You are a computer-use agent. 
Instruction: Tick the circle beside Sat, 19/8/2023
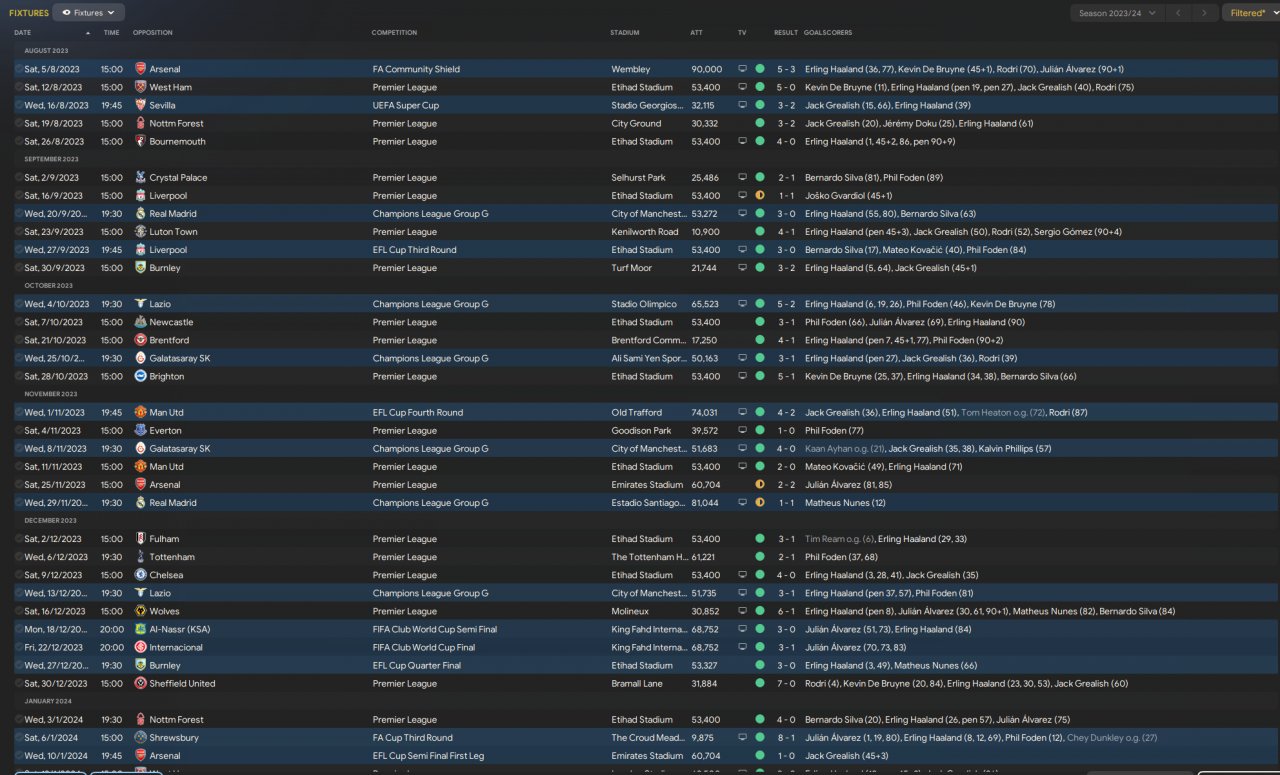[x=18, y=124]
